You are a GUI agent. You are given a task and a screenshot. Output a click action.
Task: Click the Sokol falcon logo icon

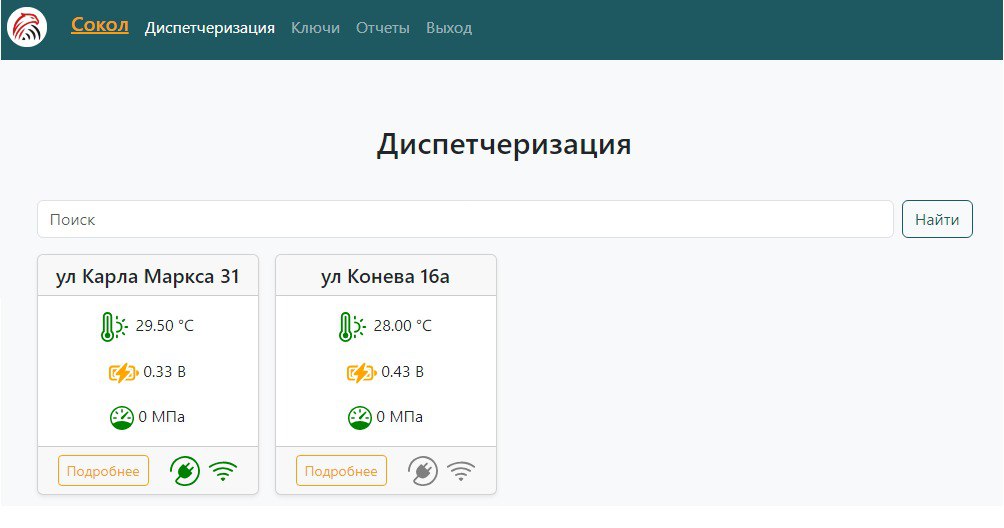click(27, 27)
